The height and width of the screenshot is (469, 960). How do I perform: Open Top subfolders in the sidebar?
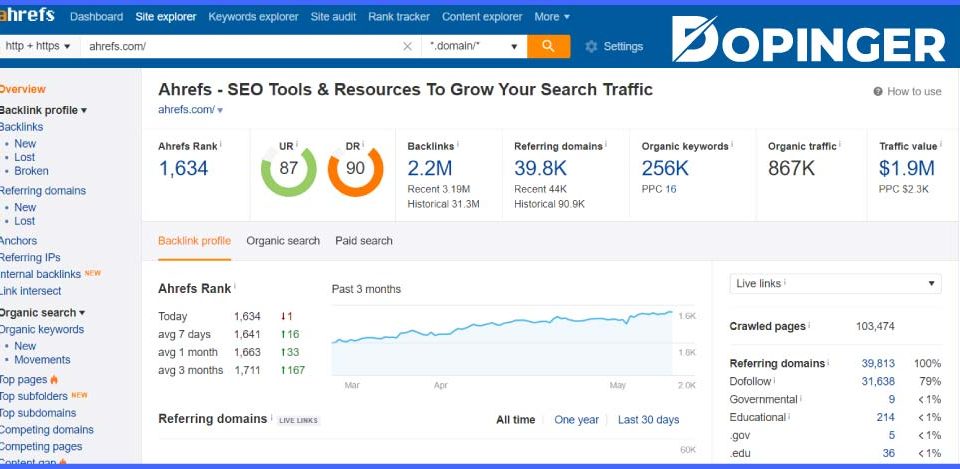point(34,396)
